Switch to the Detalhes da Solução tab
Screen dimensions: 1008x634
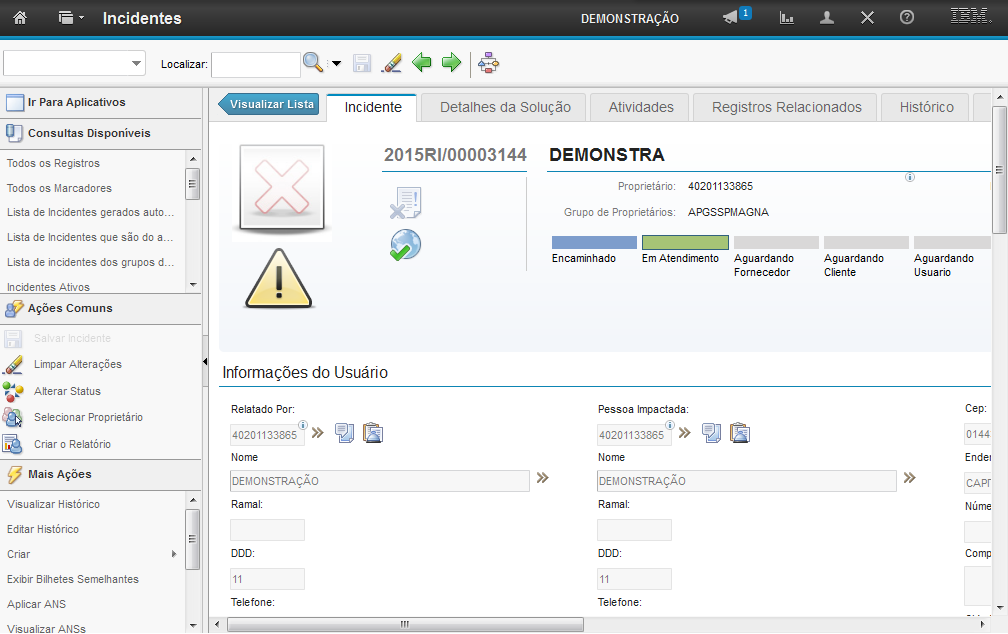(x=505, y=107)
